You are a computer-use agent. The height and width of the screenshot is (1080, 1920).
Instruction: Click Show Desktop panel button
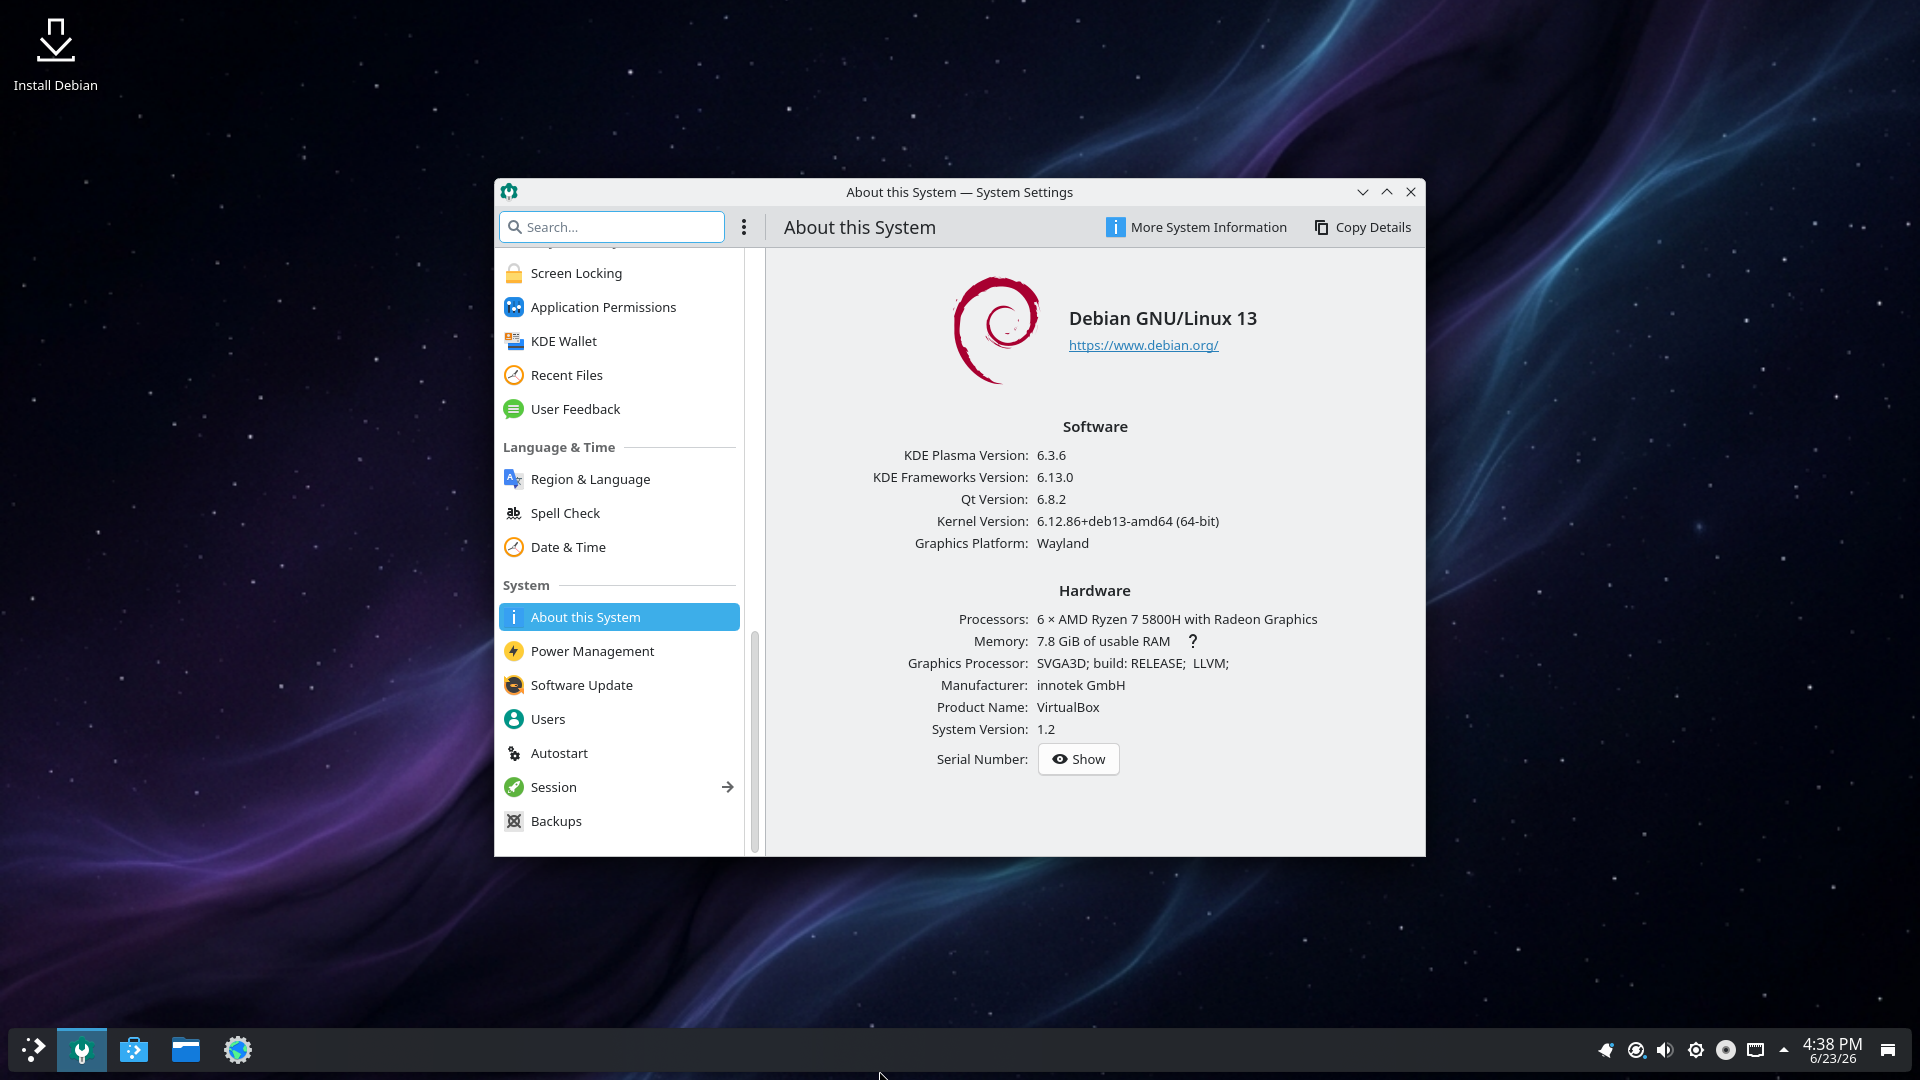(1888, 1050)
